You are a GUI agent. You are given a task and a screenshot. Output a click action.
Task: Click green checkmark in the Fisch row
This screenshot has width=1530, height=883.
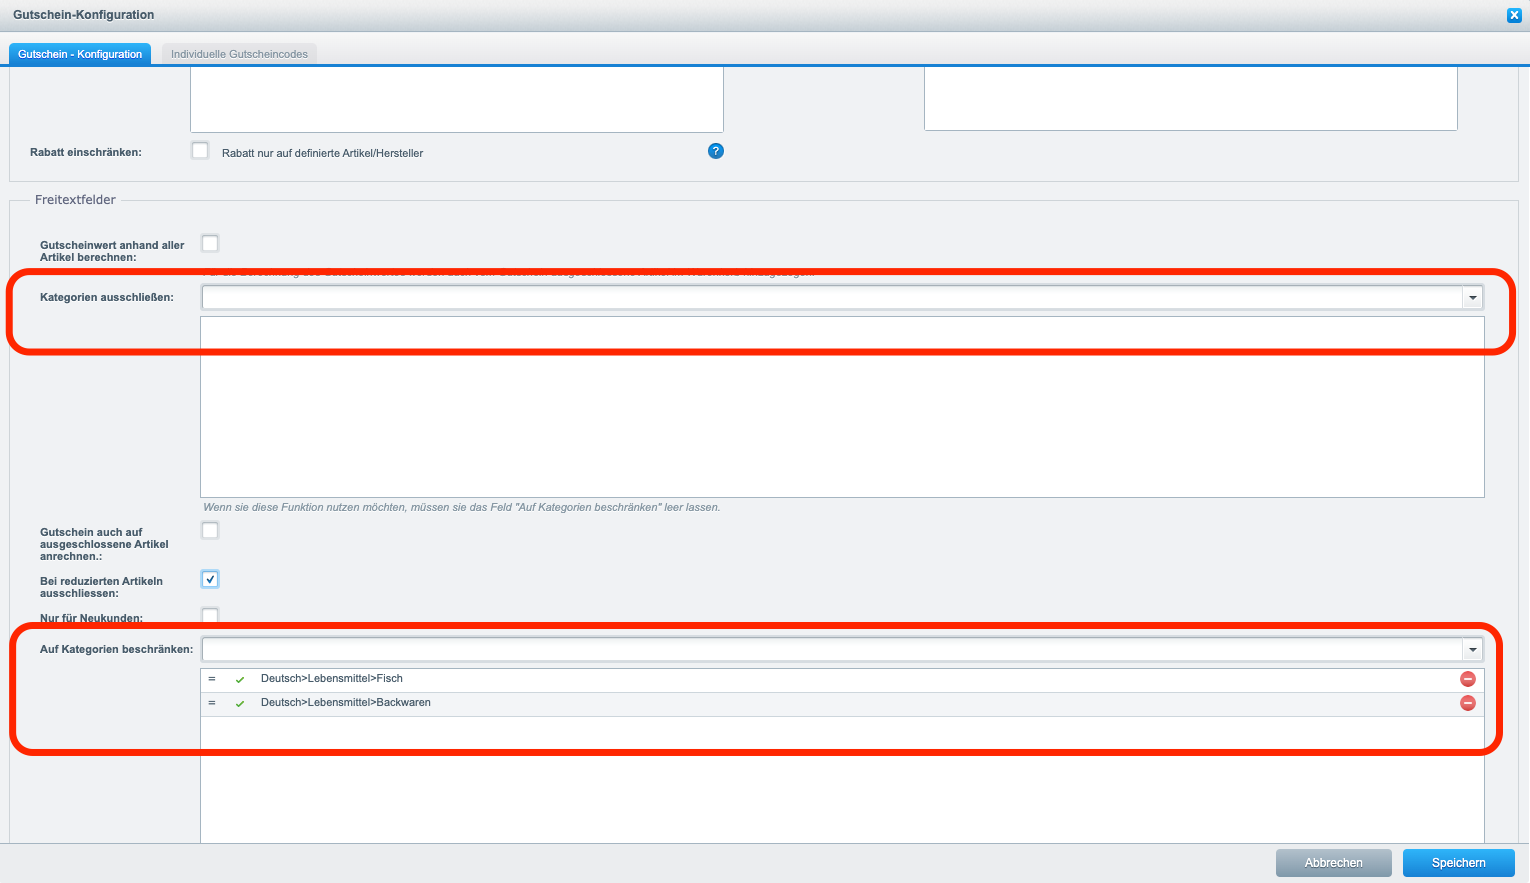point(240,680)
